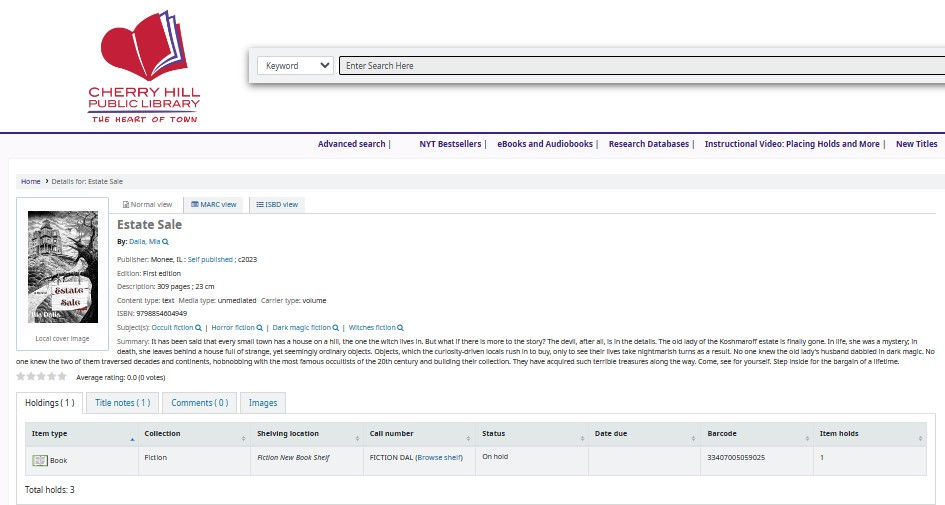Click magnifier icon after Horror fiction
Screen dimensions: 945x505
(260, 328)
